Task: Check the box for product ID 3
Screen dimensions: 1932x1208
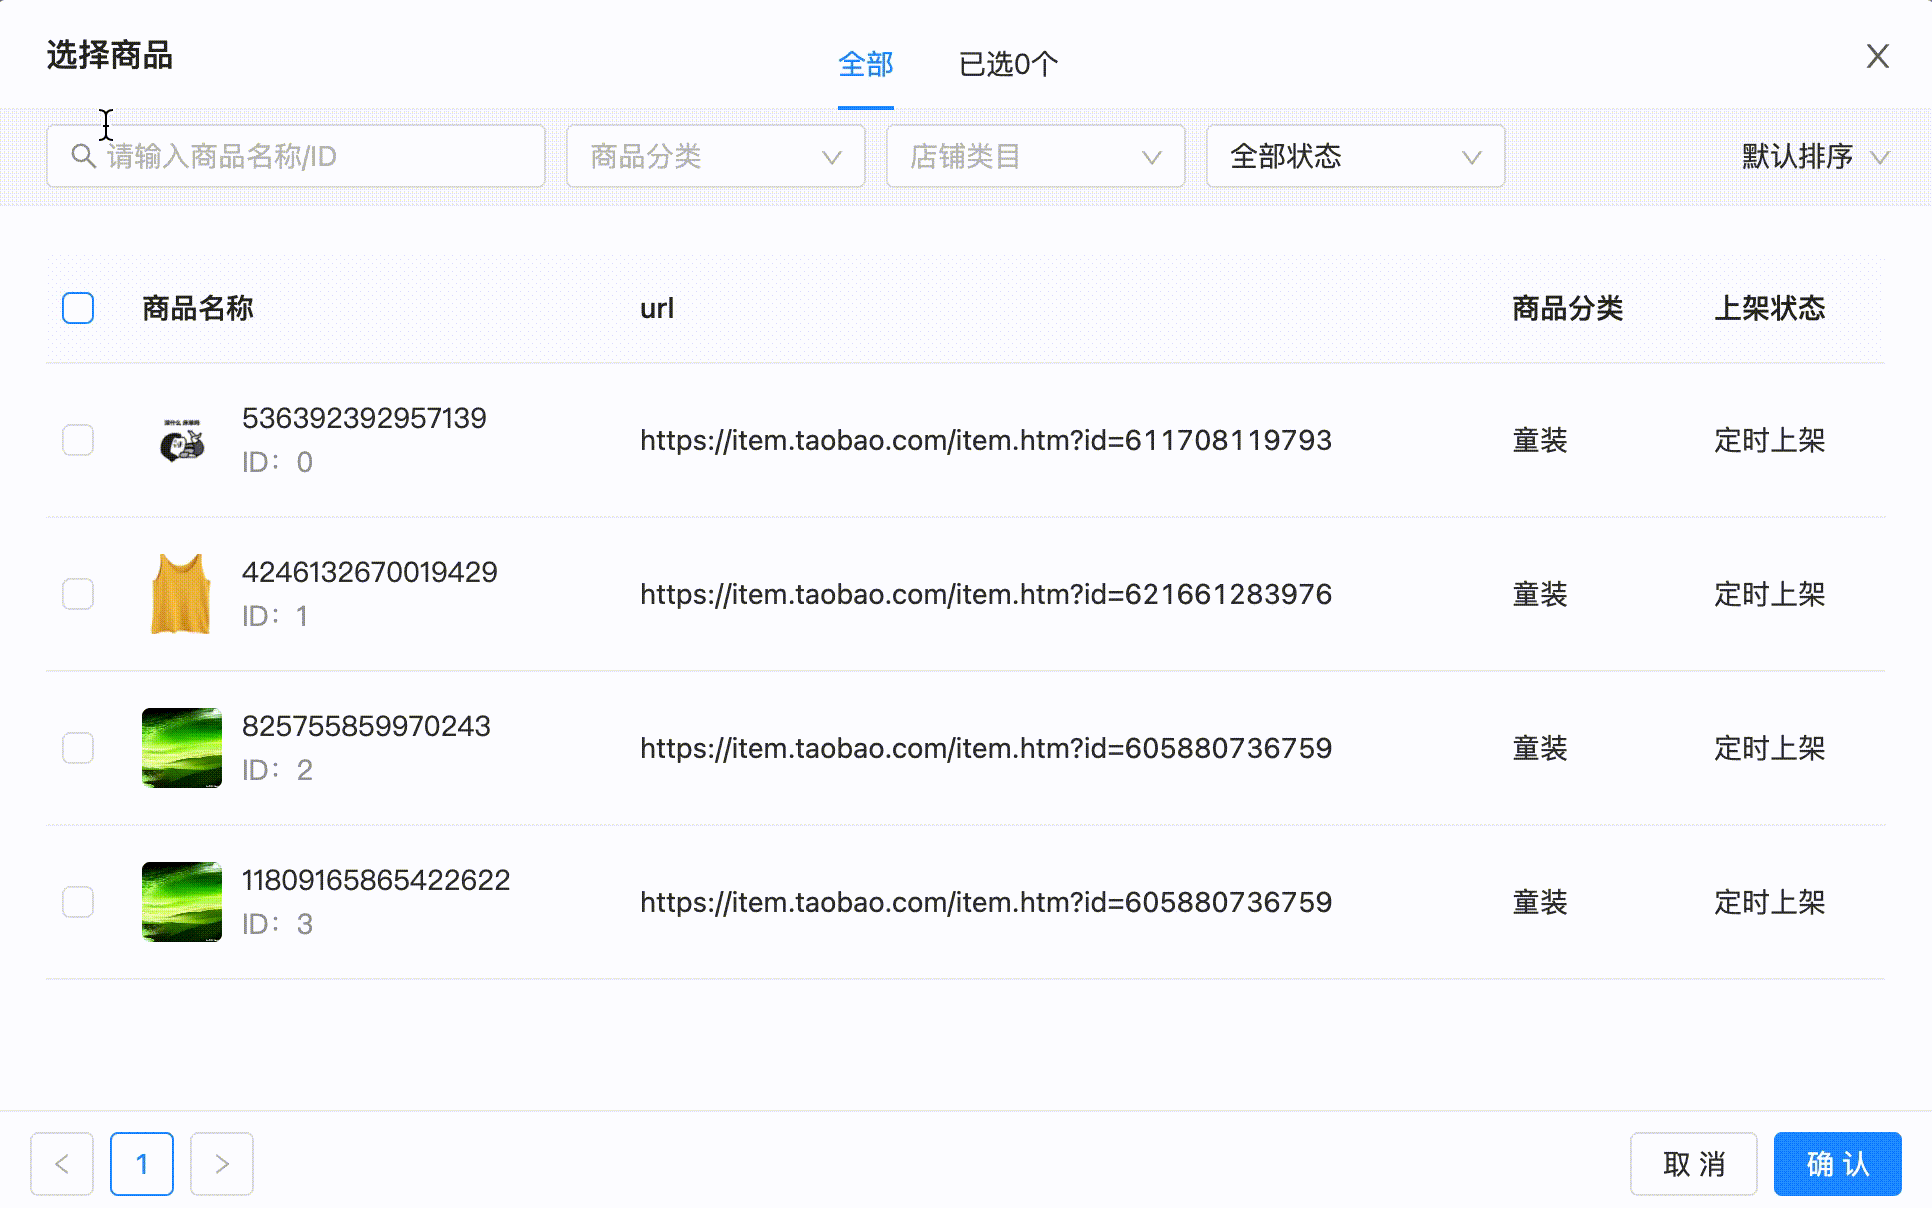Action: coord(78,902)
